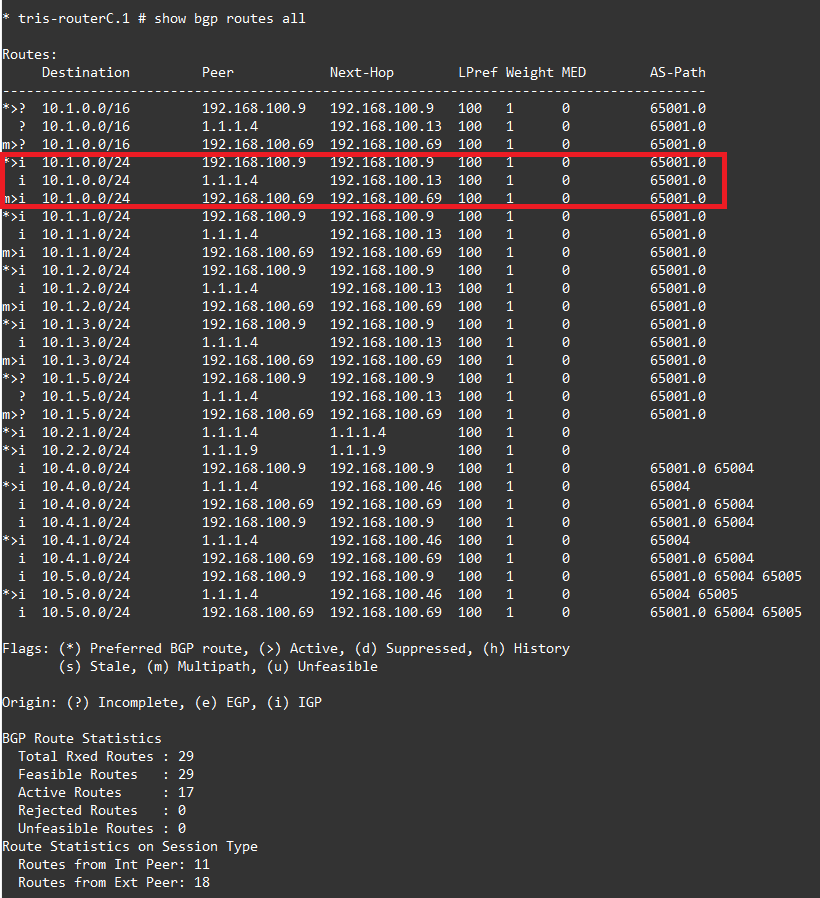Click the AS-Path column header
This screenshot has width=820, height=898.
click(677, 72)
